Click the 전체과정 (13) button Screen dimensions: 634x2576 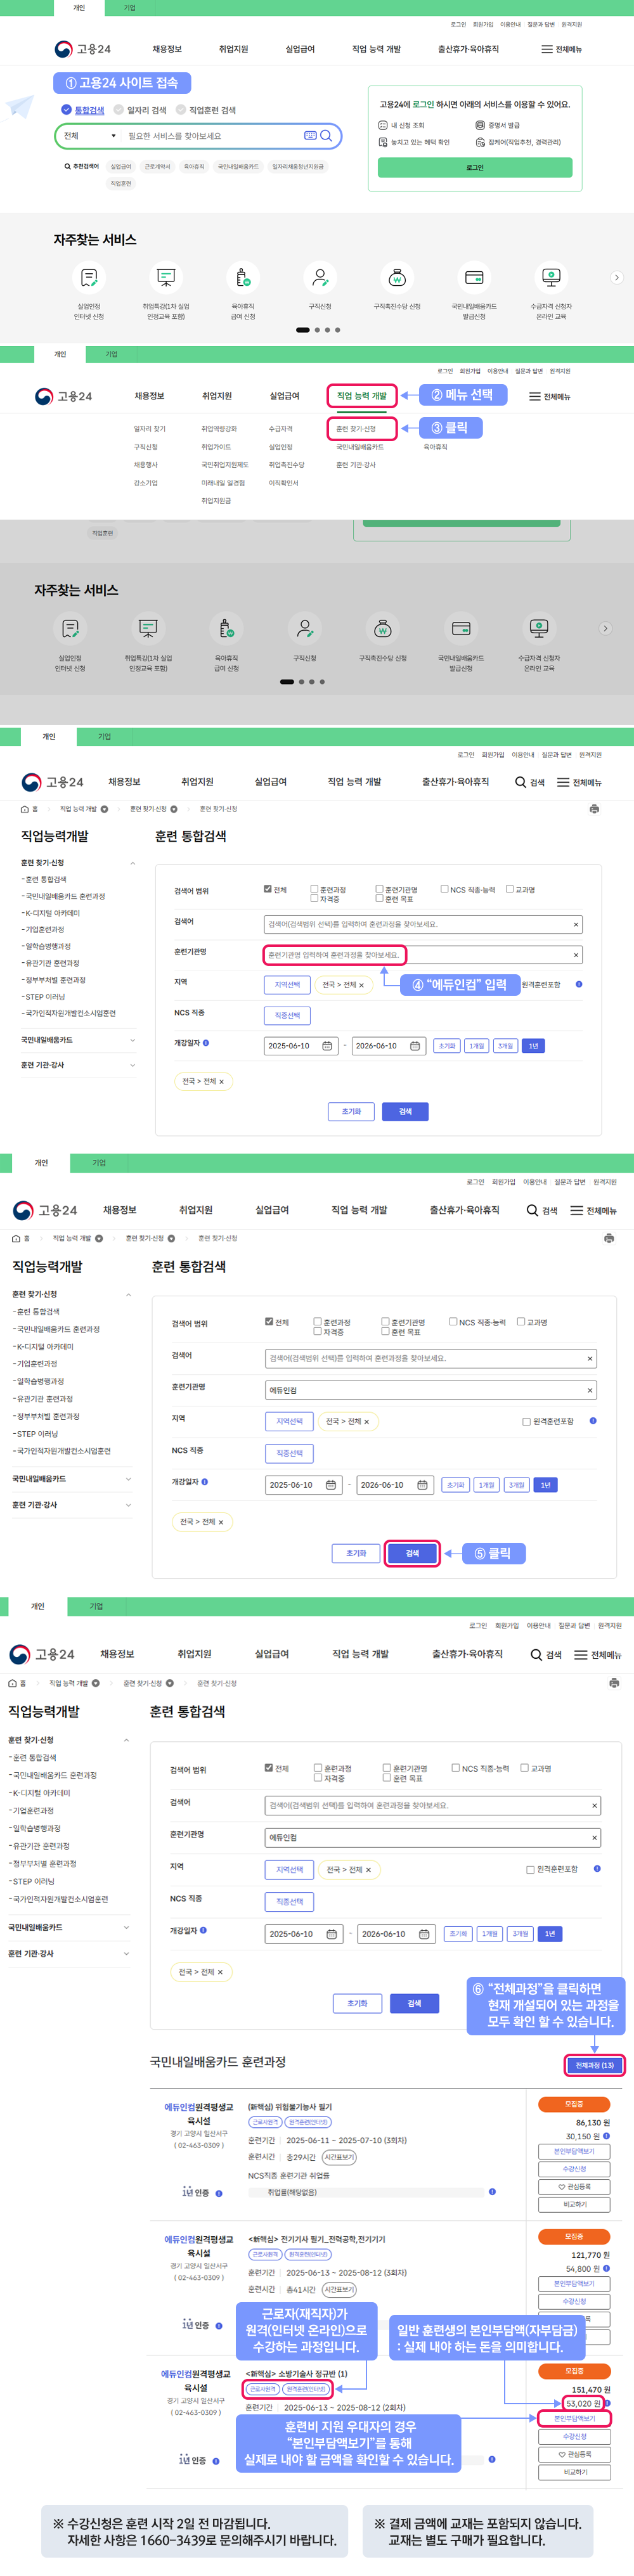(x=595, y=2065)
